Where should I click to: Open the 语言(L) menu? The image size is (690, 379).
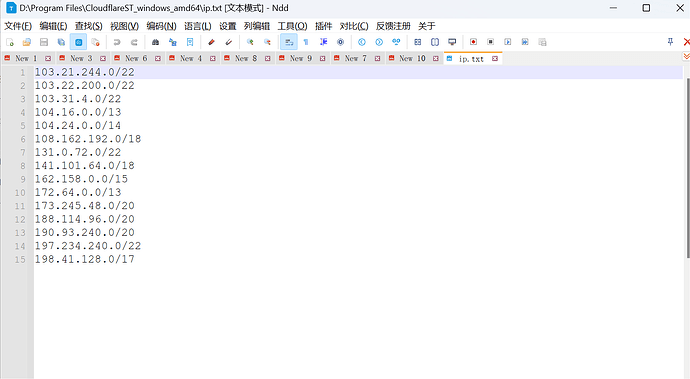pyautogui.click(x=198, y=26)
